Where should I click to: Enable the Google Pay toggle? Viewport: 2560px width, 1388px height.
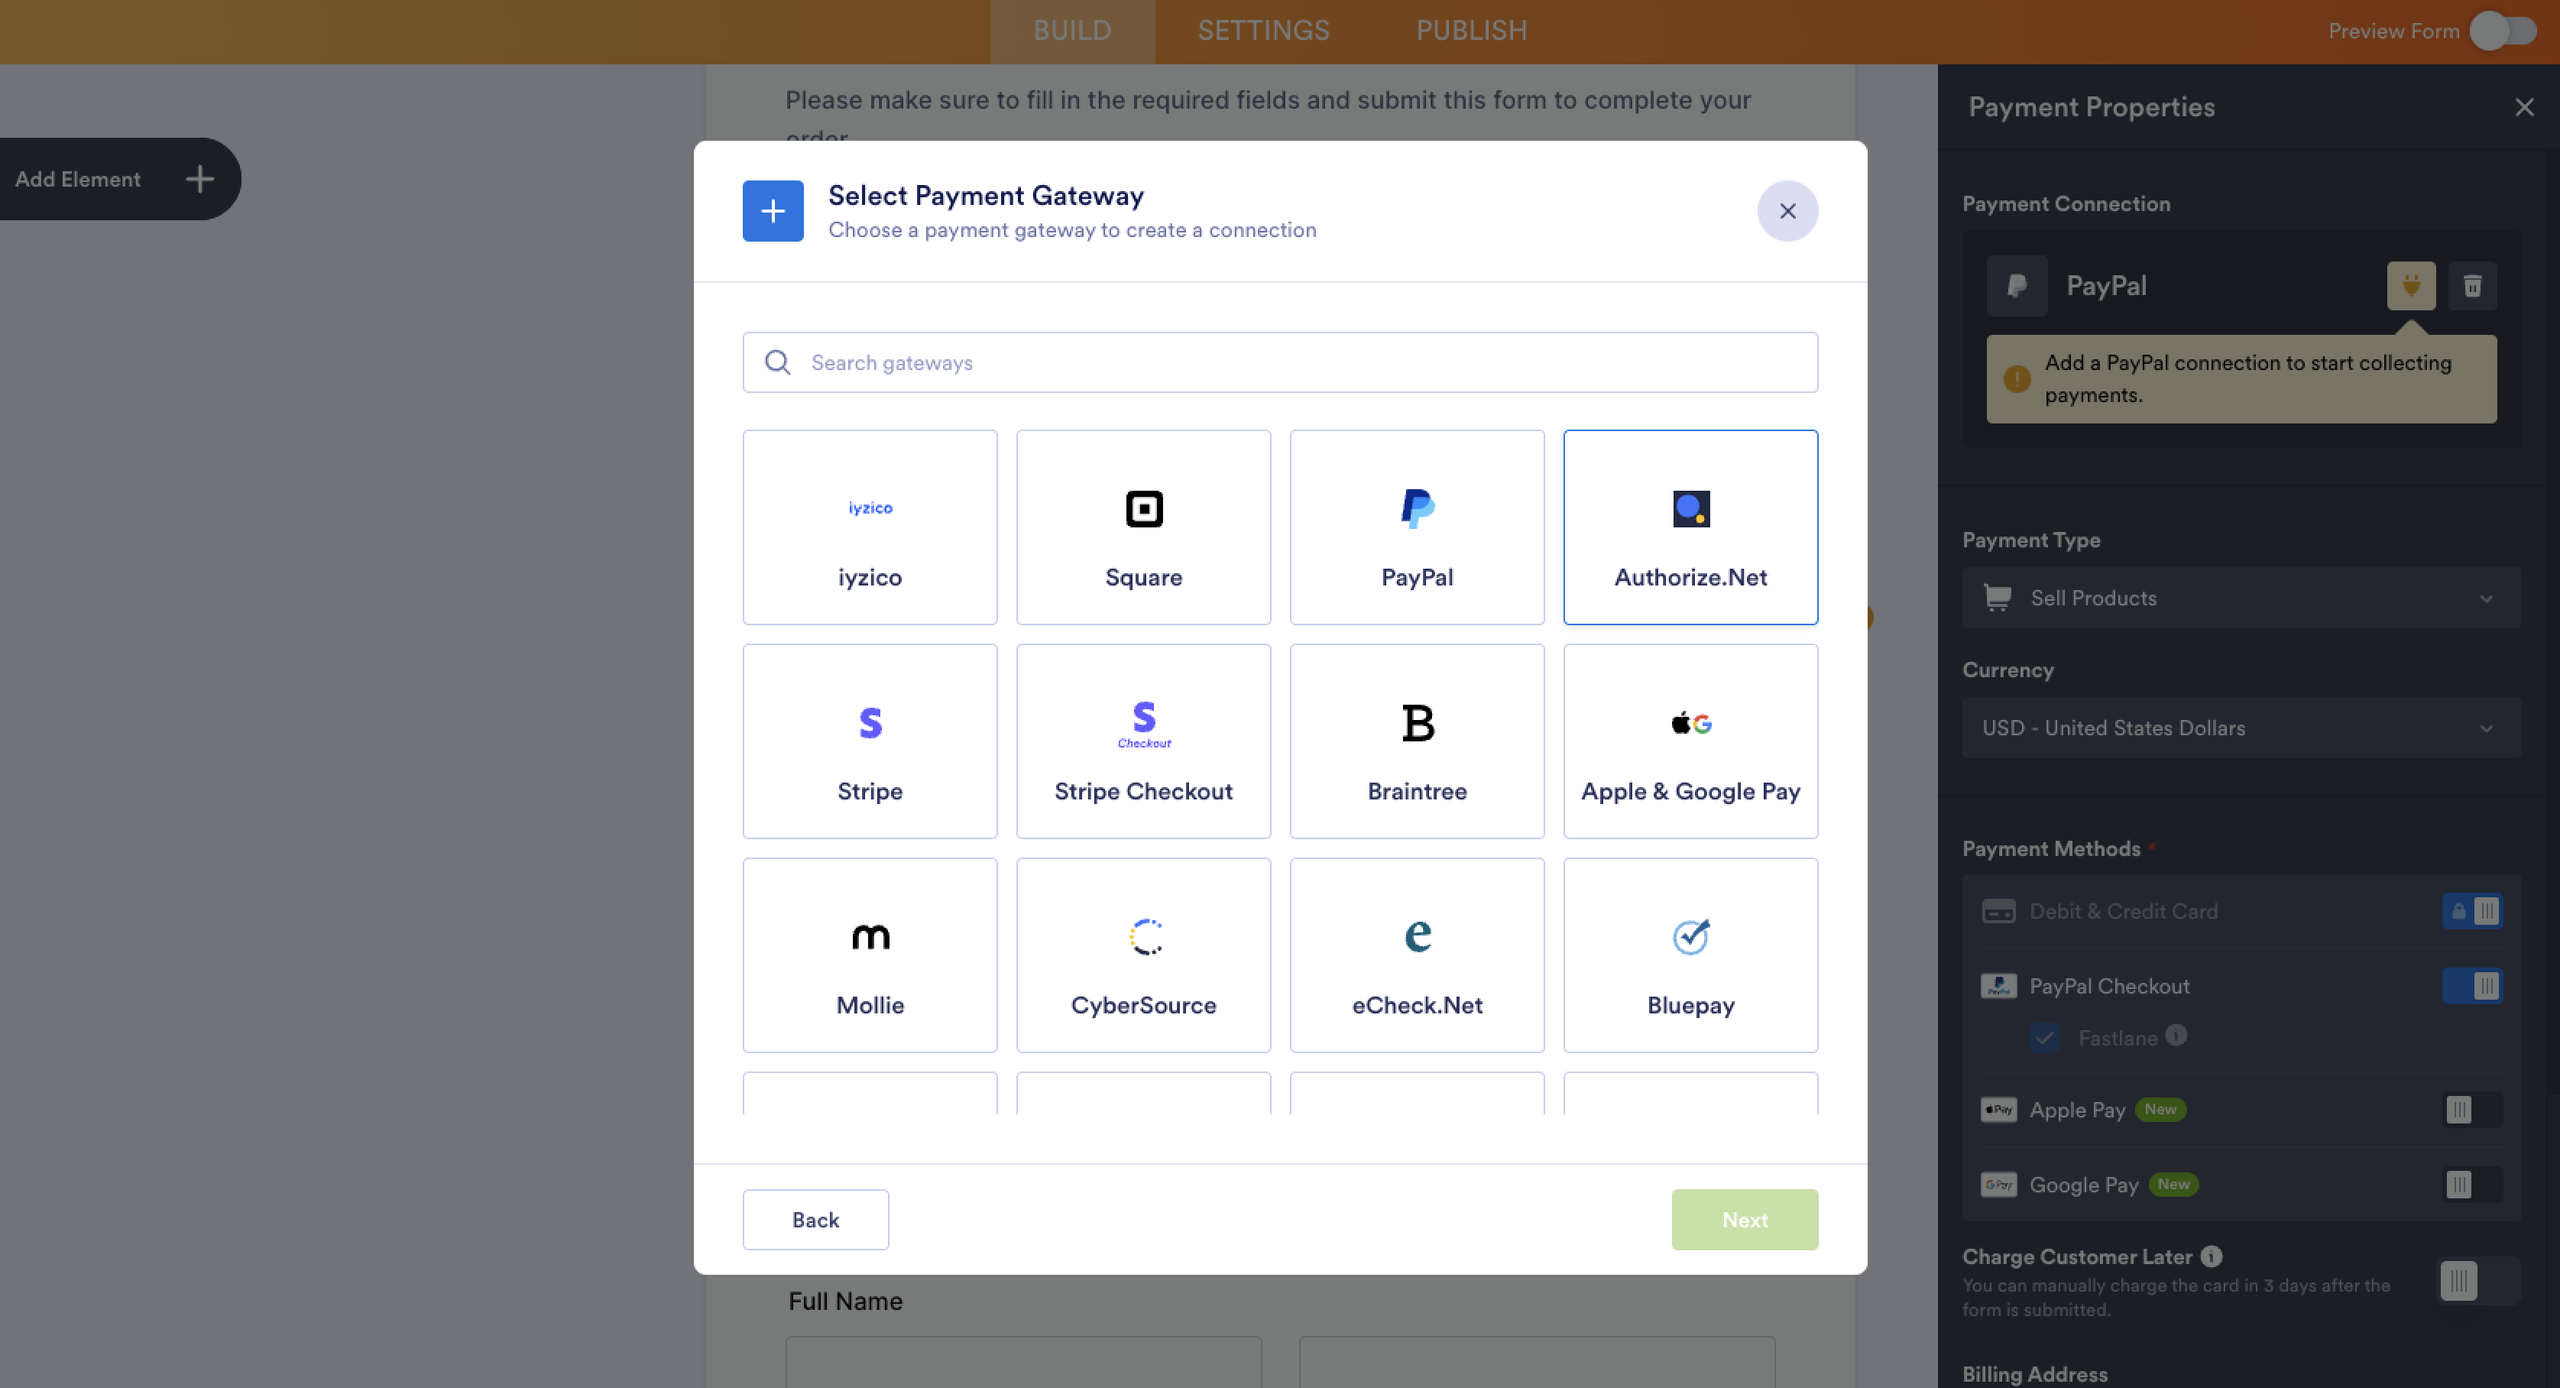2472,1185
